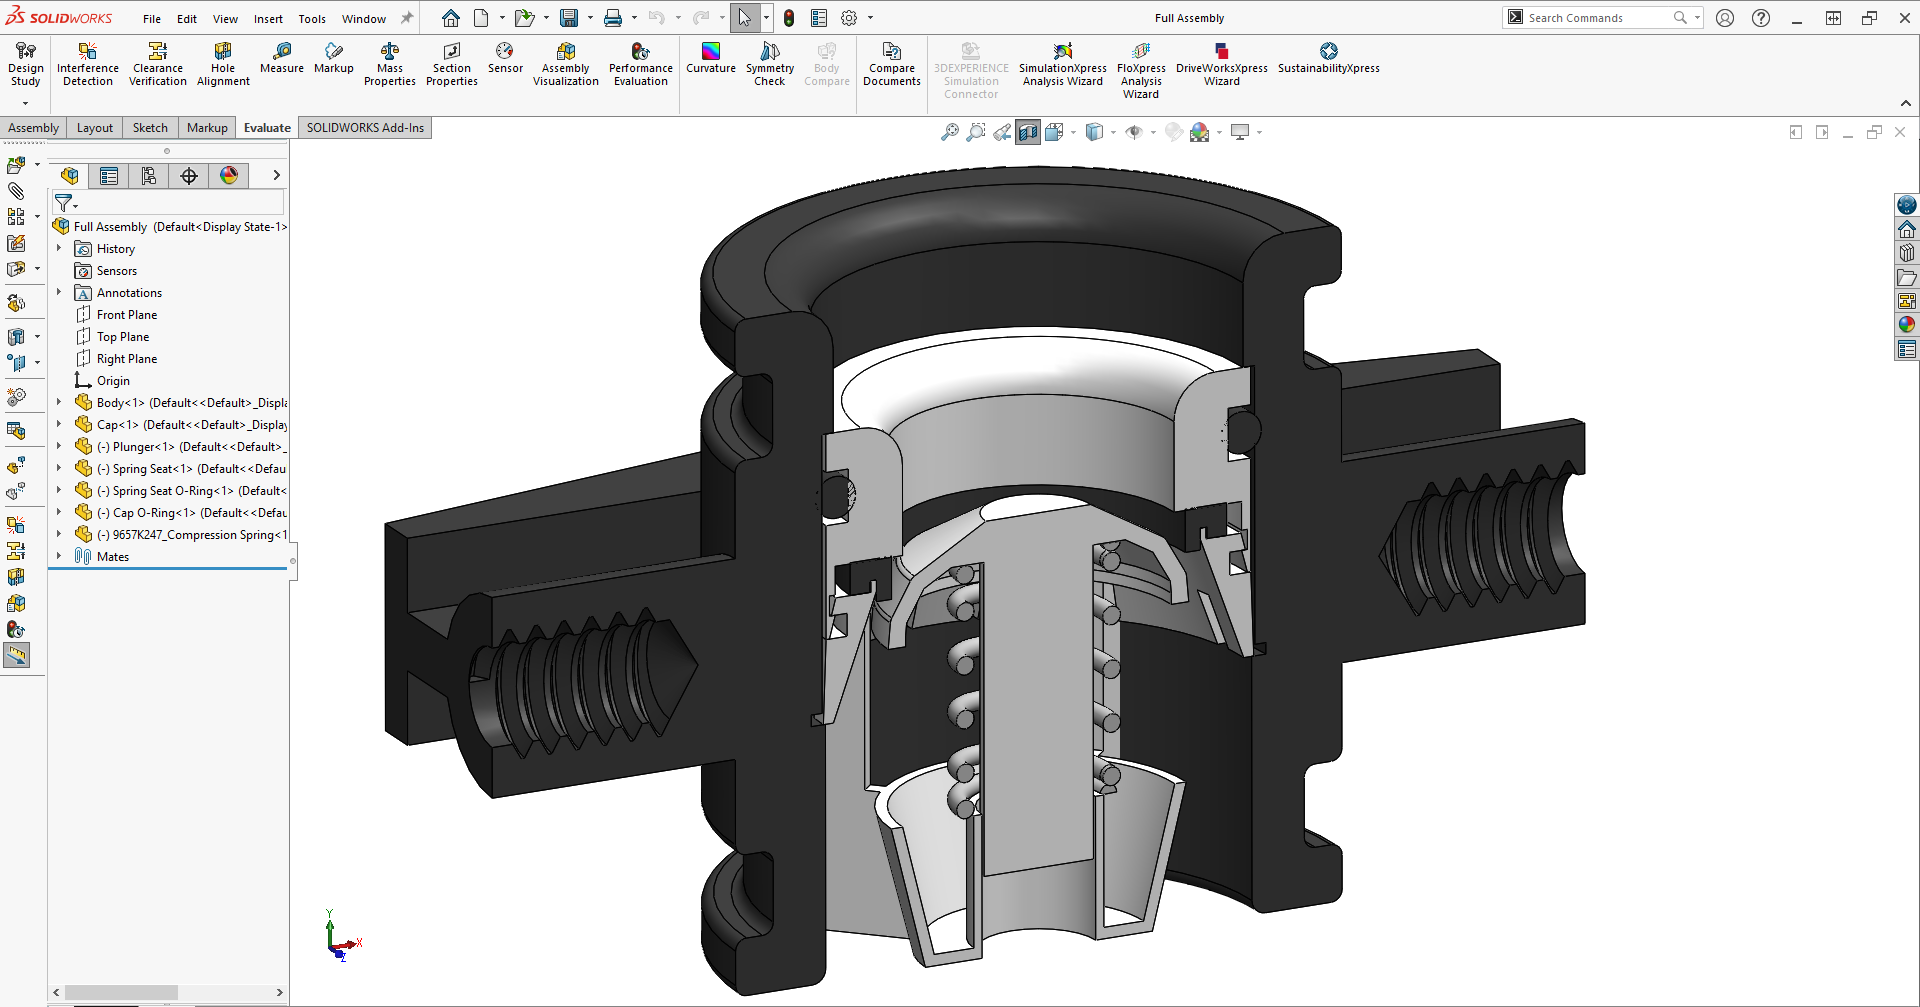
Task: Open the Tools menu
Action: click(312, 19)
